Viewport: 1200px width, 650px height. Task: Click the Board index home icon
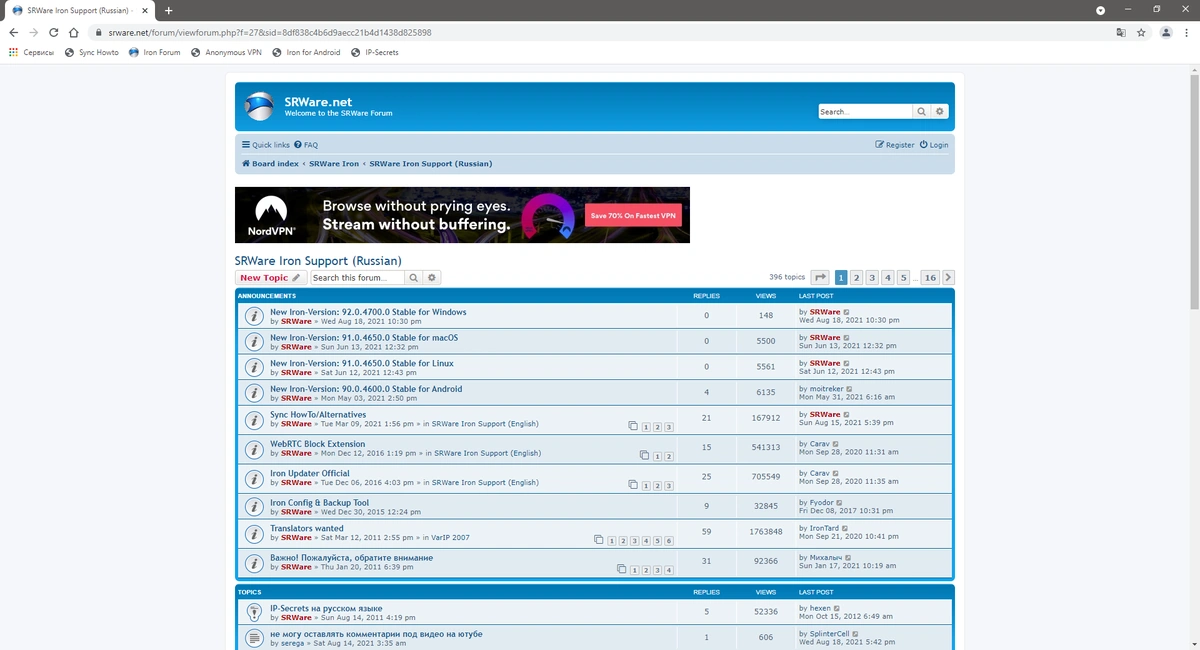(246, 163)
